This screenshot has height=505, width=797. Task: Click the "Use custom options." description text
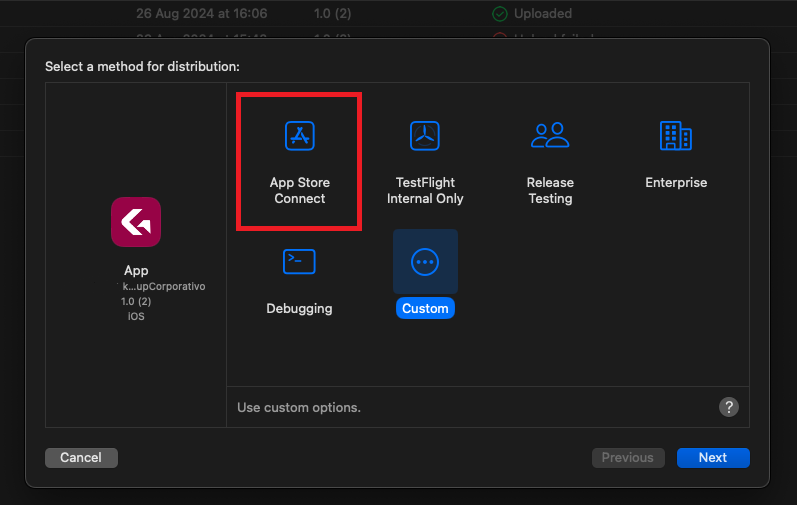[x=299, y=407]
